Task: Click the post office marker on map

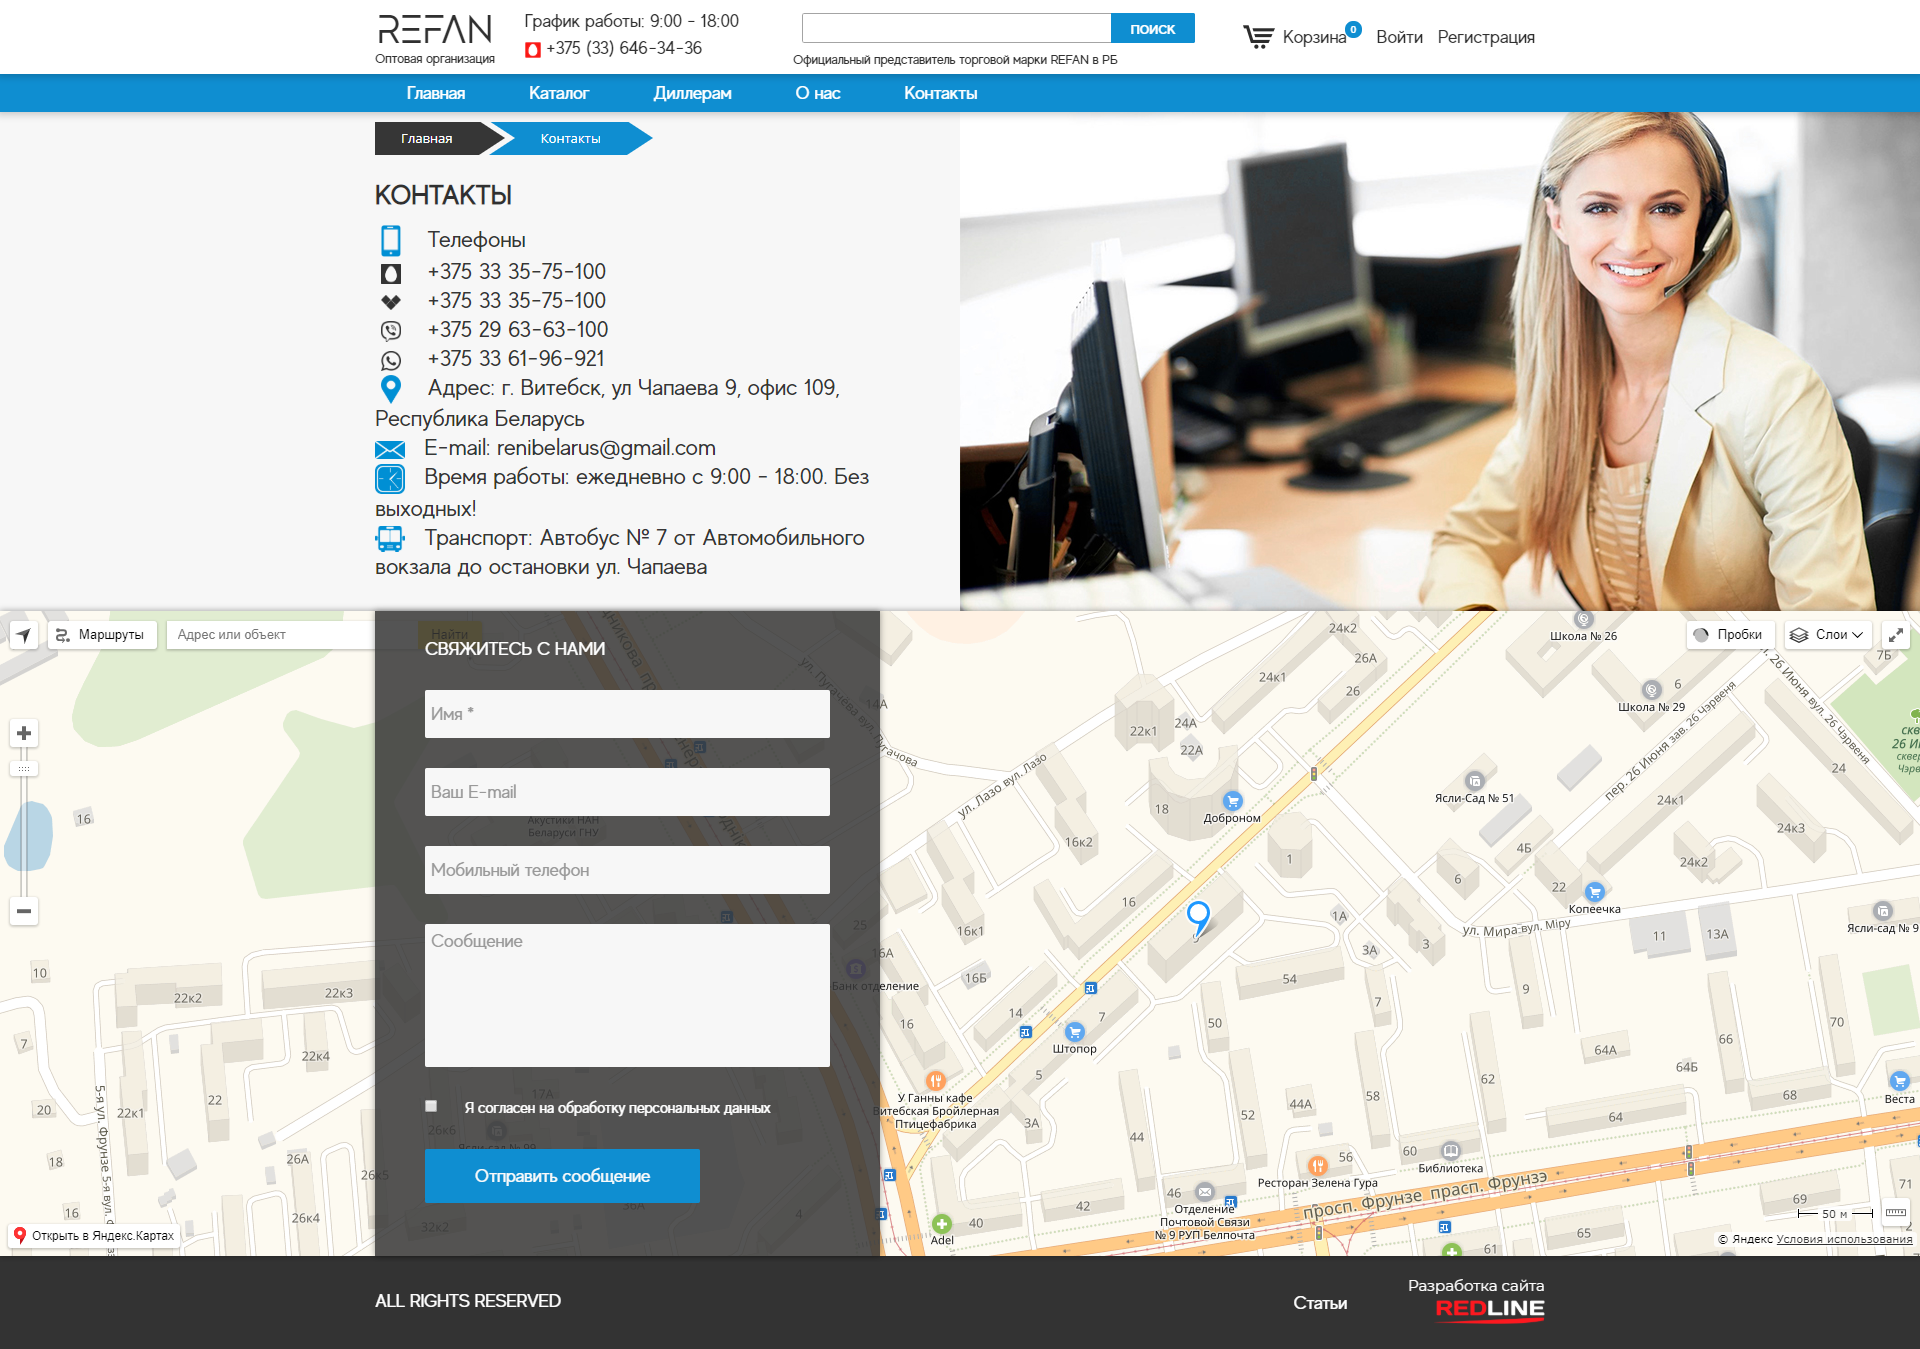Action: (x=1205, y=1192)
